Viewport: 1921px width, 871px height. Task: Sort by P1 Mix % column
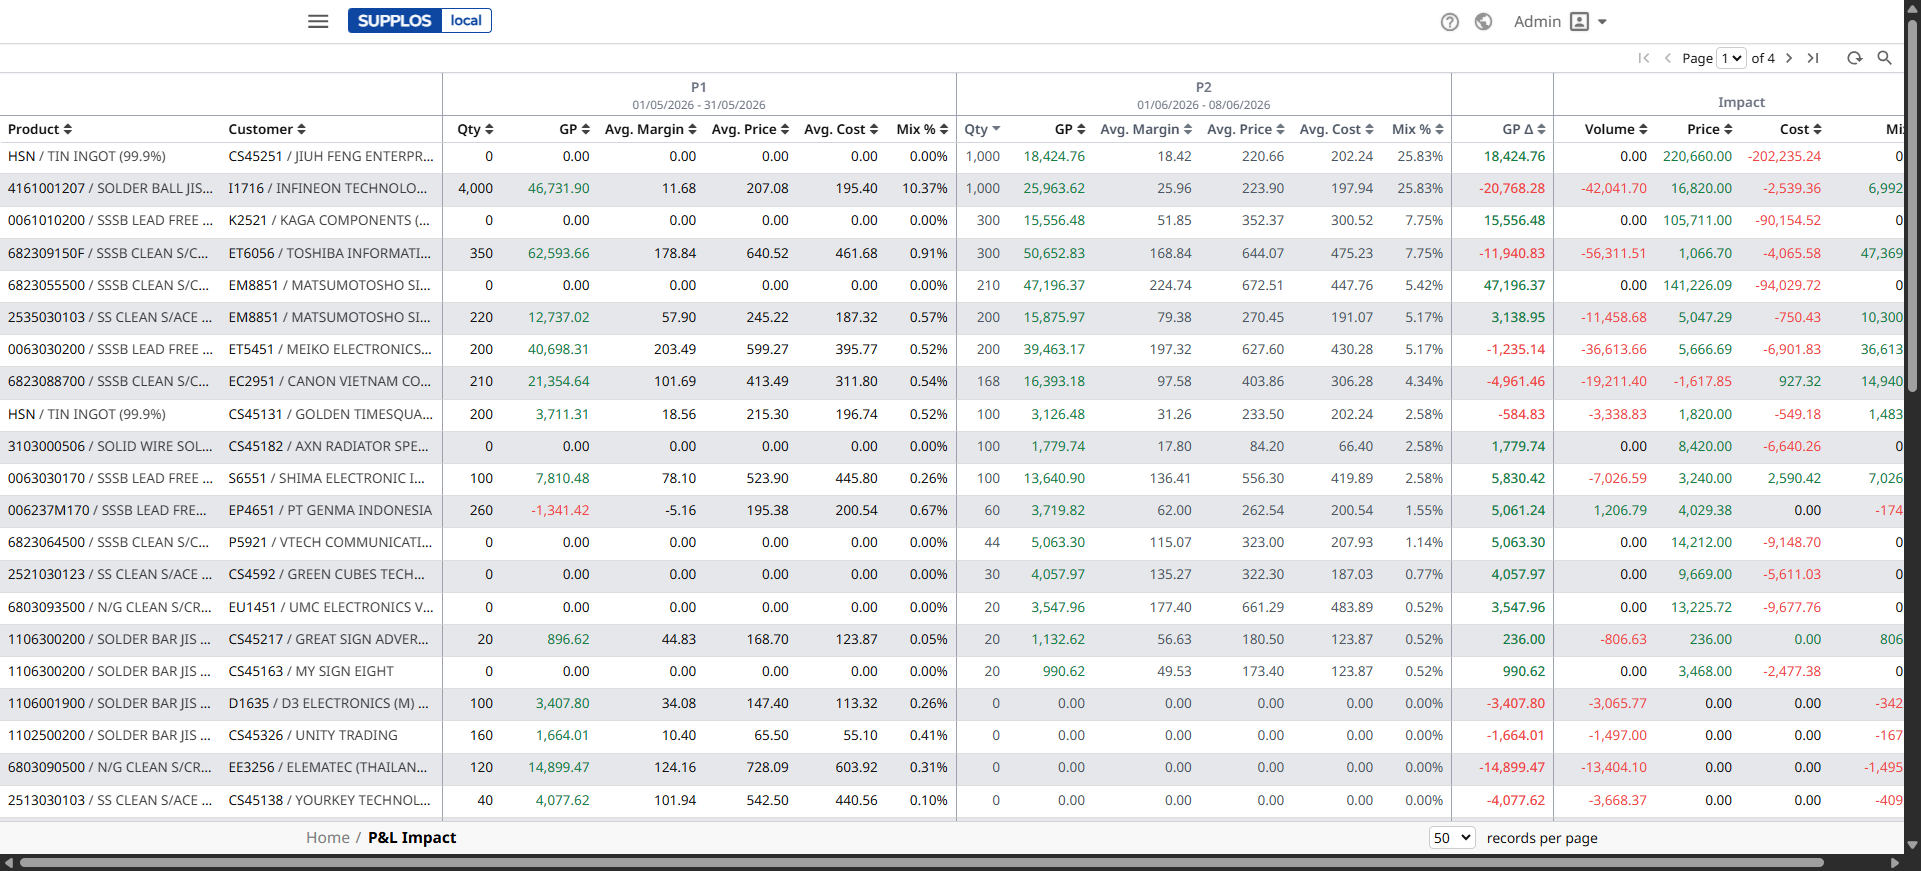(922, 129)
